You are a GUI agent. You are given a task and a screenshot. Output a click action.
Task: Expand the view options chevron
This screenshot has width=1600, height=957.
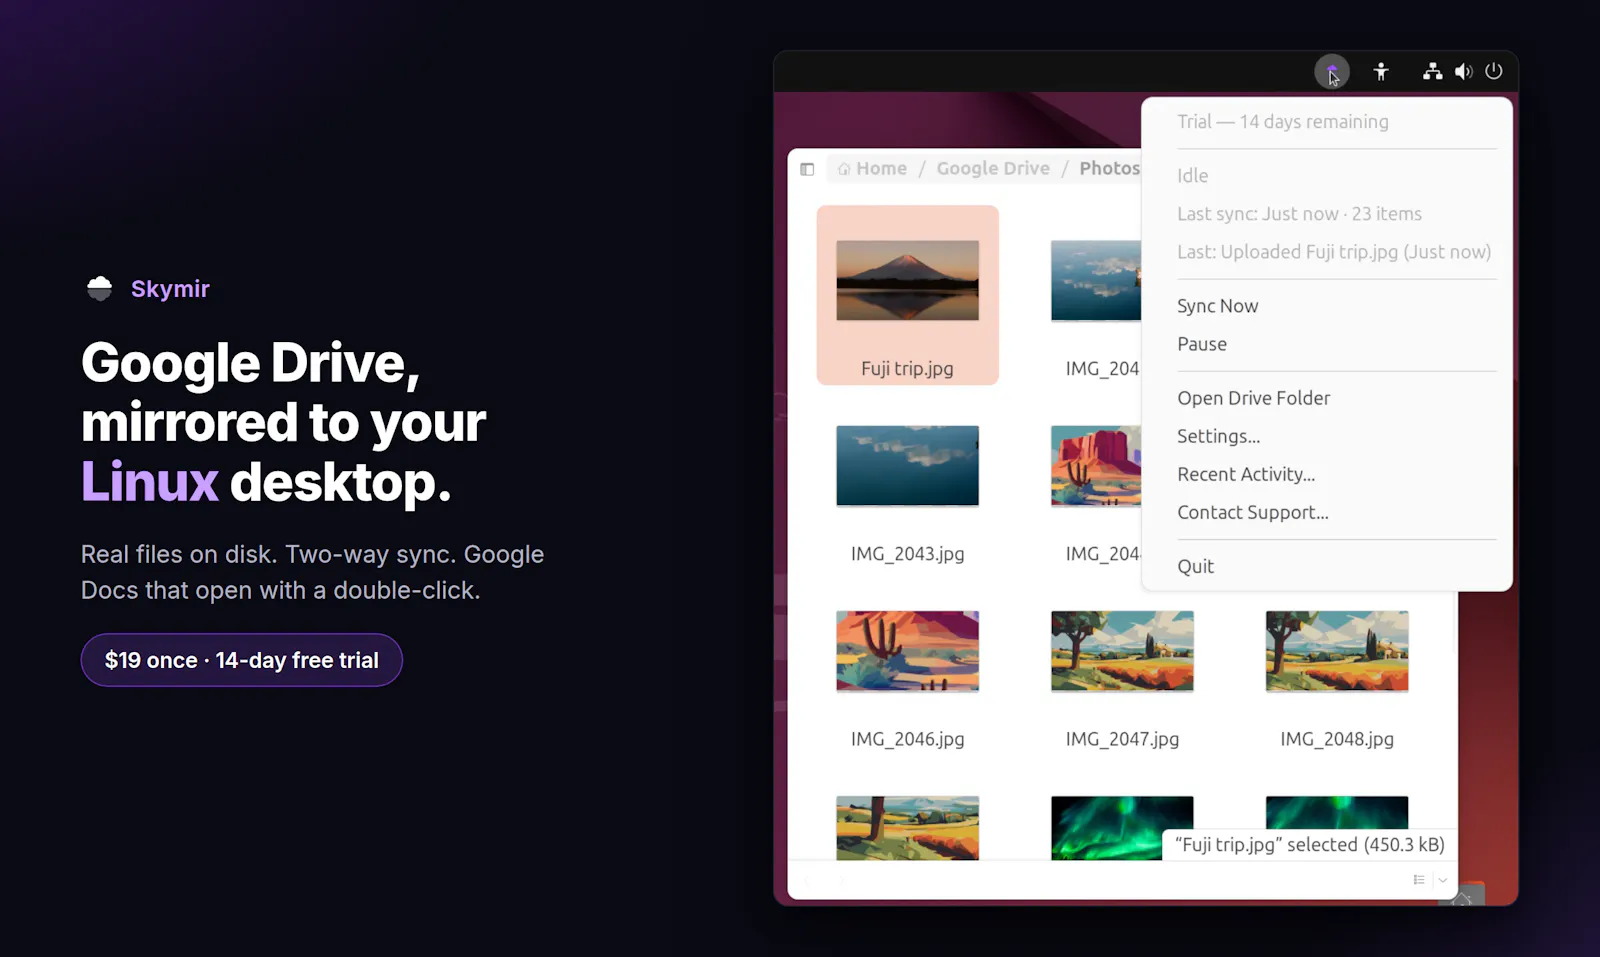[1443, 880]
